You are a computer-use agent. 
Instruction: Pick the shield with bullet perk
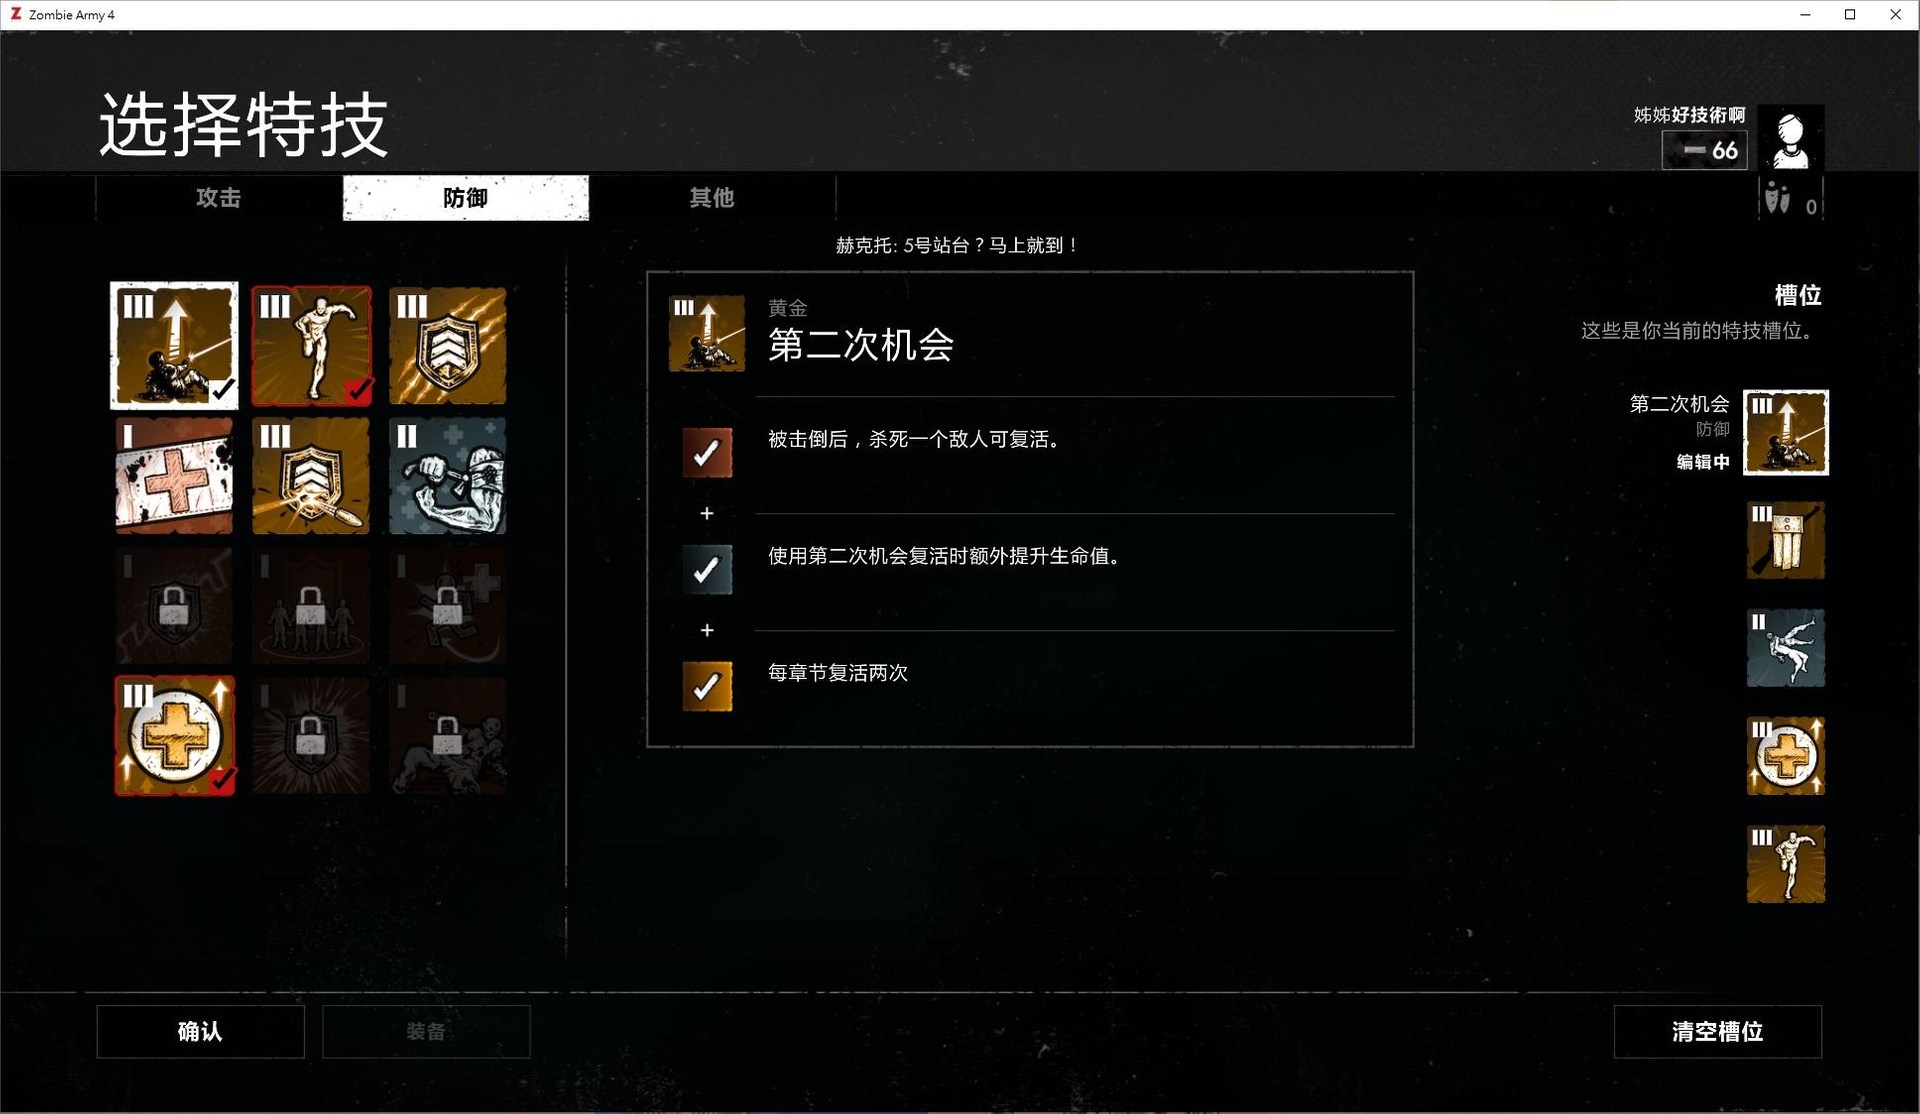point(311,475)
